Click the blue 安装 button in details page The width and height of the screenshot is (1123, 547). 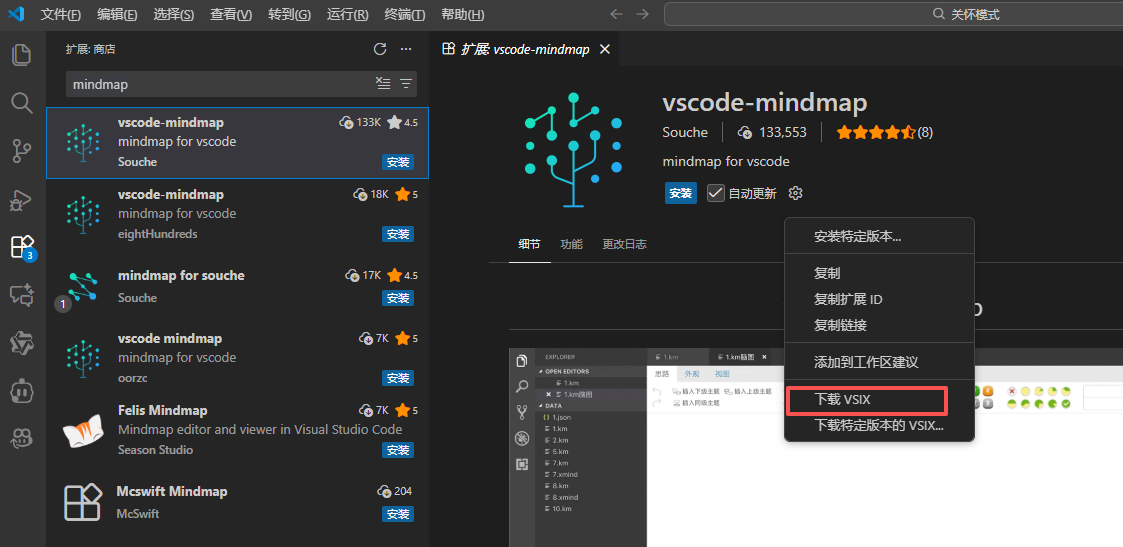[681, 193]
